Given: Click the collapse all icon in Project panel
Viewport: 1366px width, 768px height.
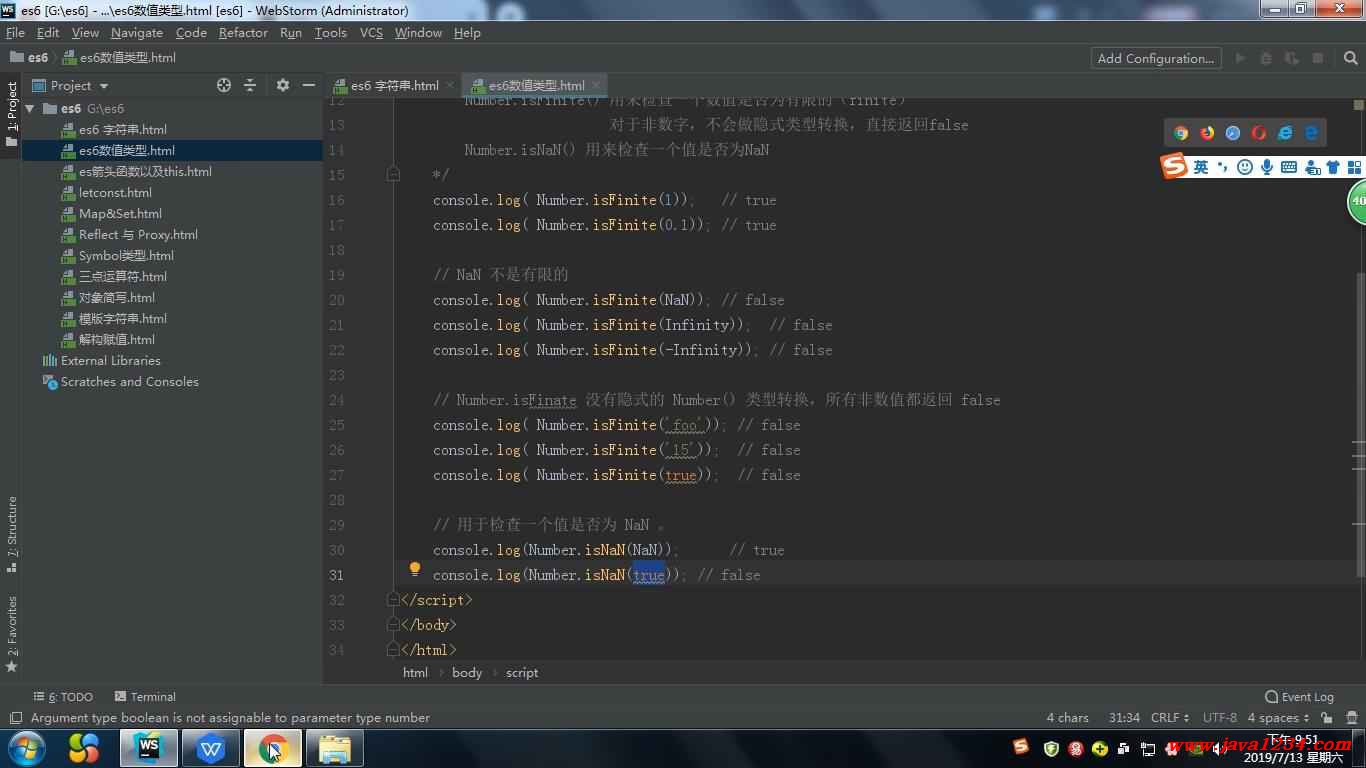Looking at the screenshot, I should [x=250, y=85].
